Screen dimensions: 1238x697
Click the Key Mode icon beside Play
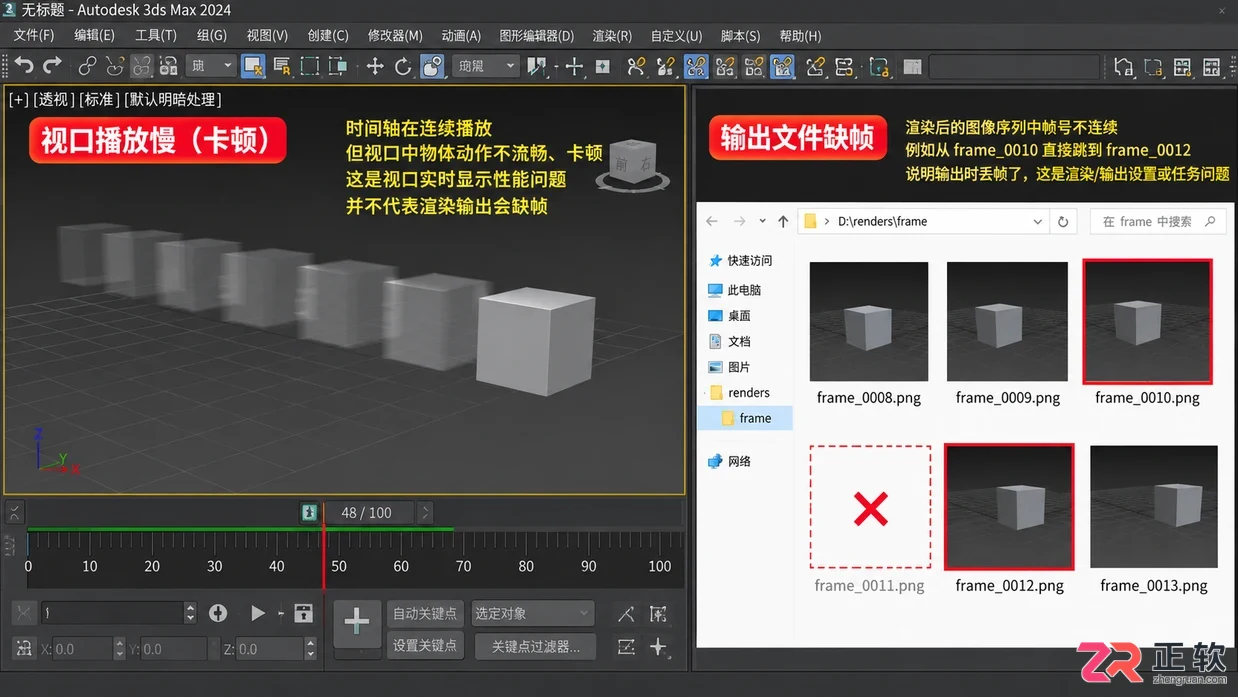[304, 613]
